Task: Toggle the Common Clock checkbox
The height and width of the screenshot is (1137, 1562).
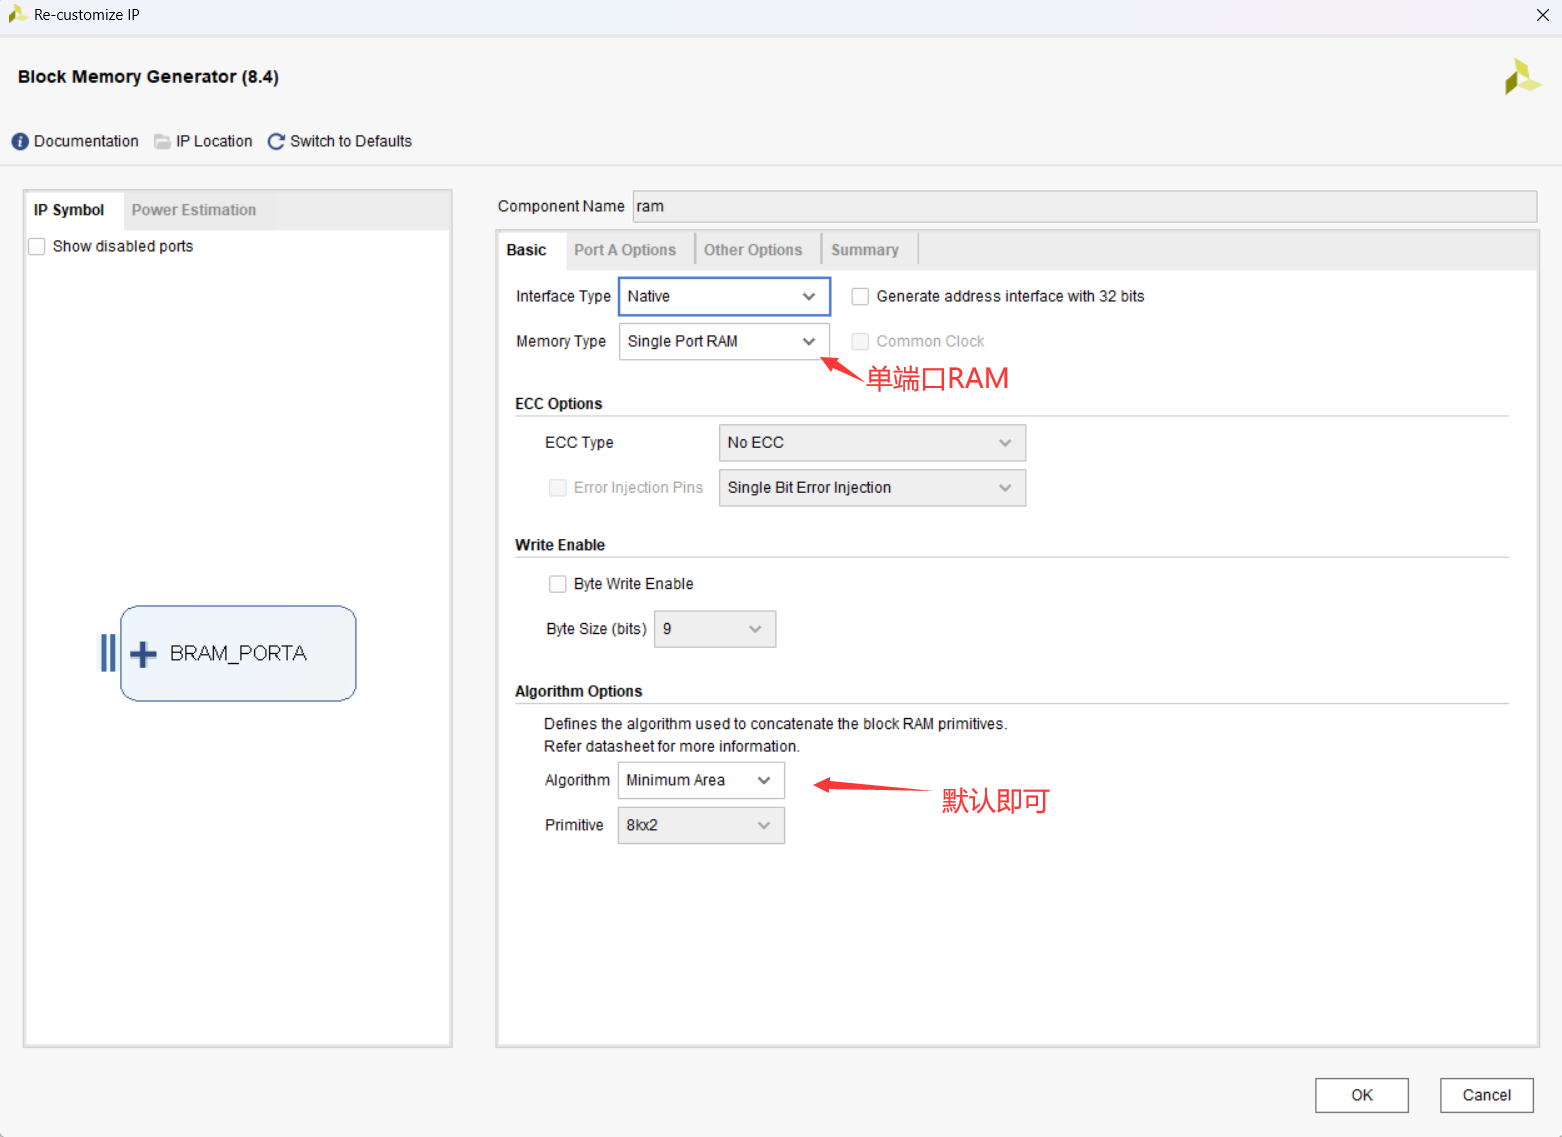Action: coord(860,342)
